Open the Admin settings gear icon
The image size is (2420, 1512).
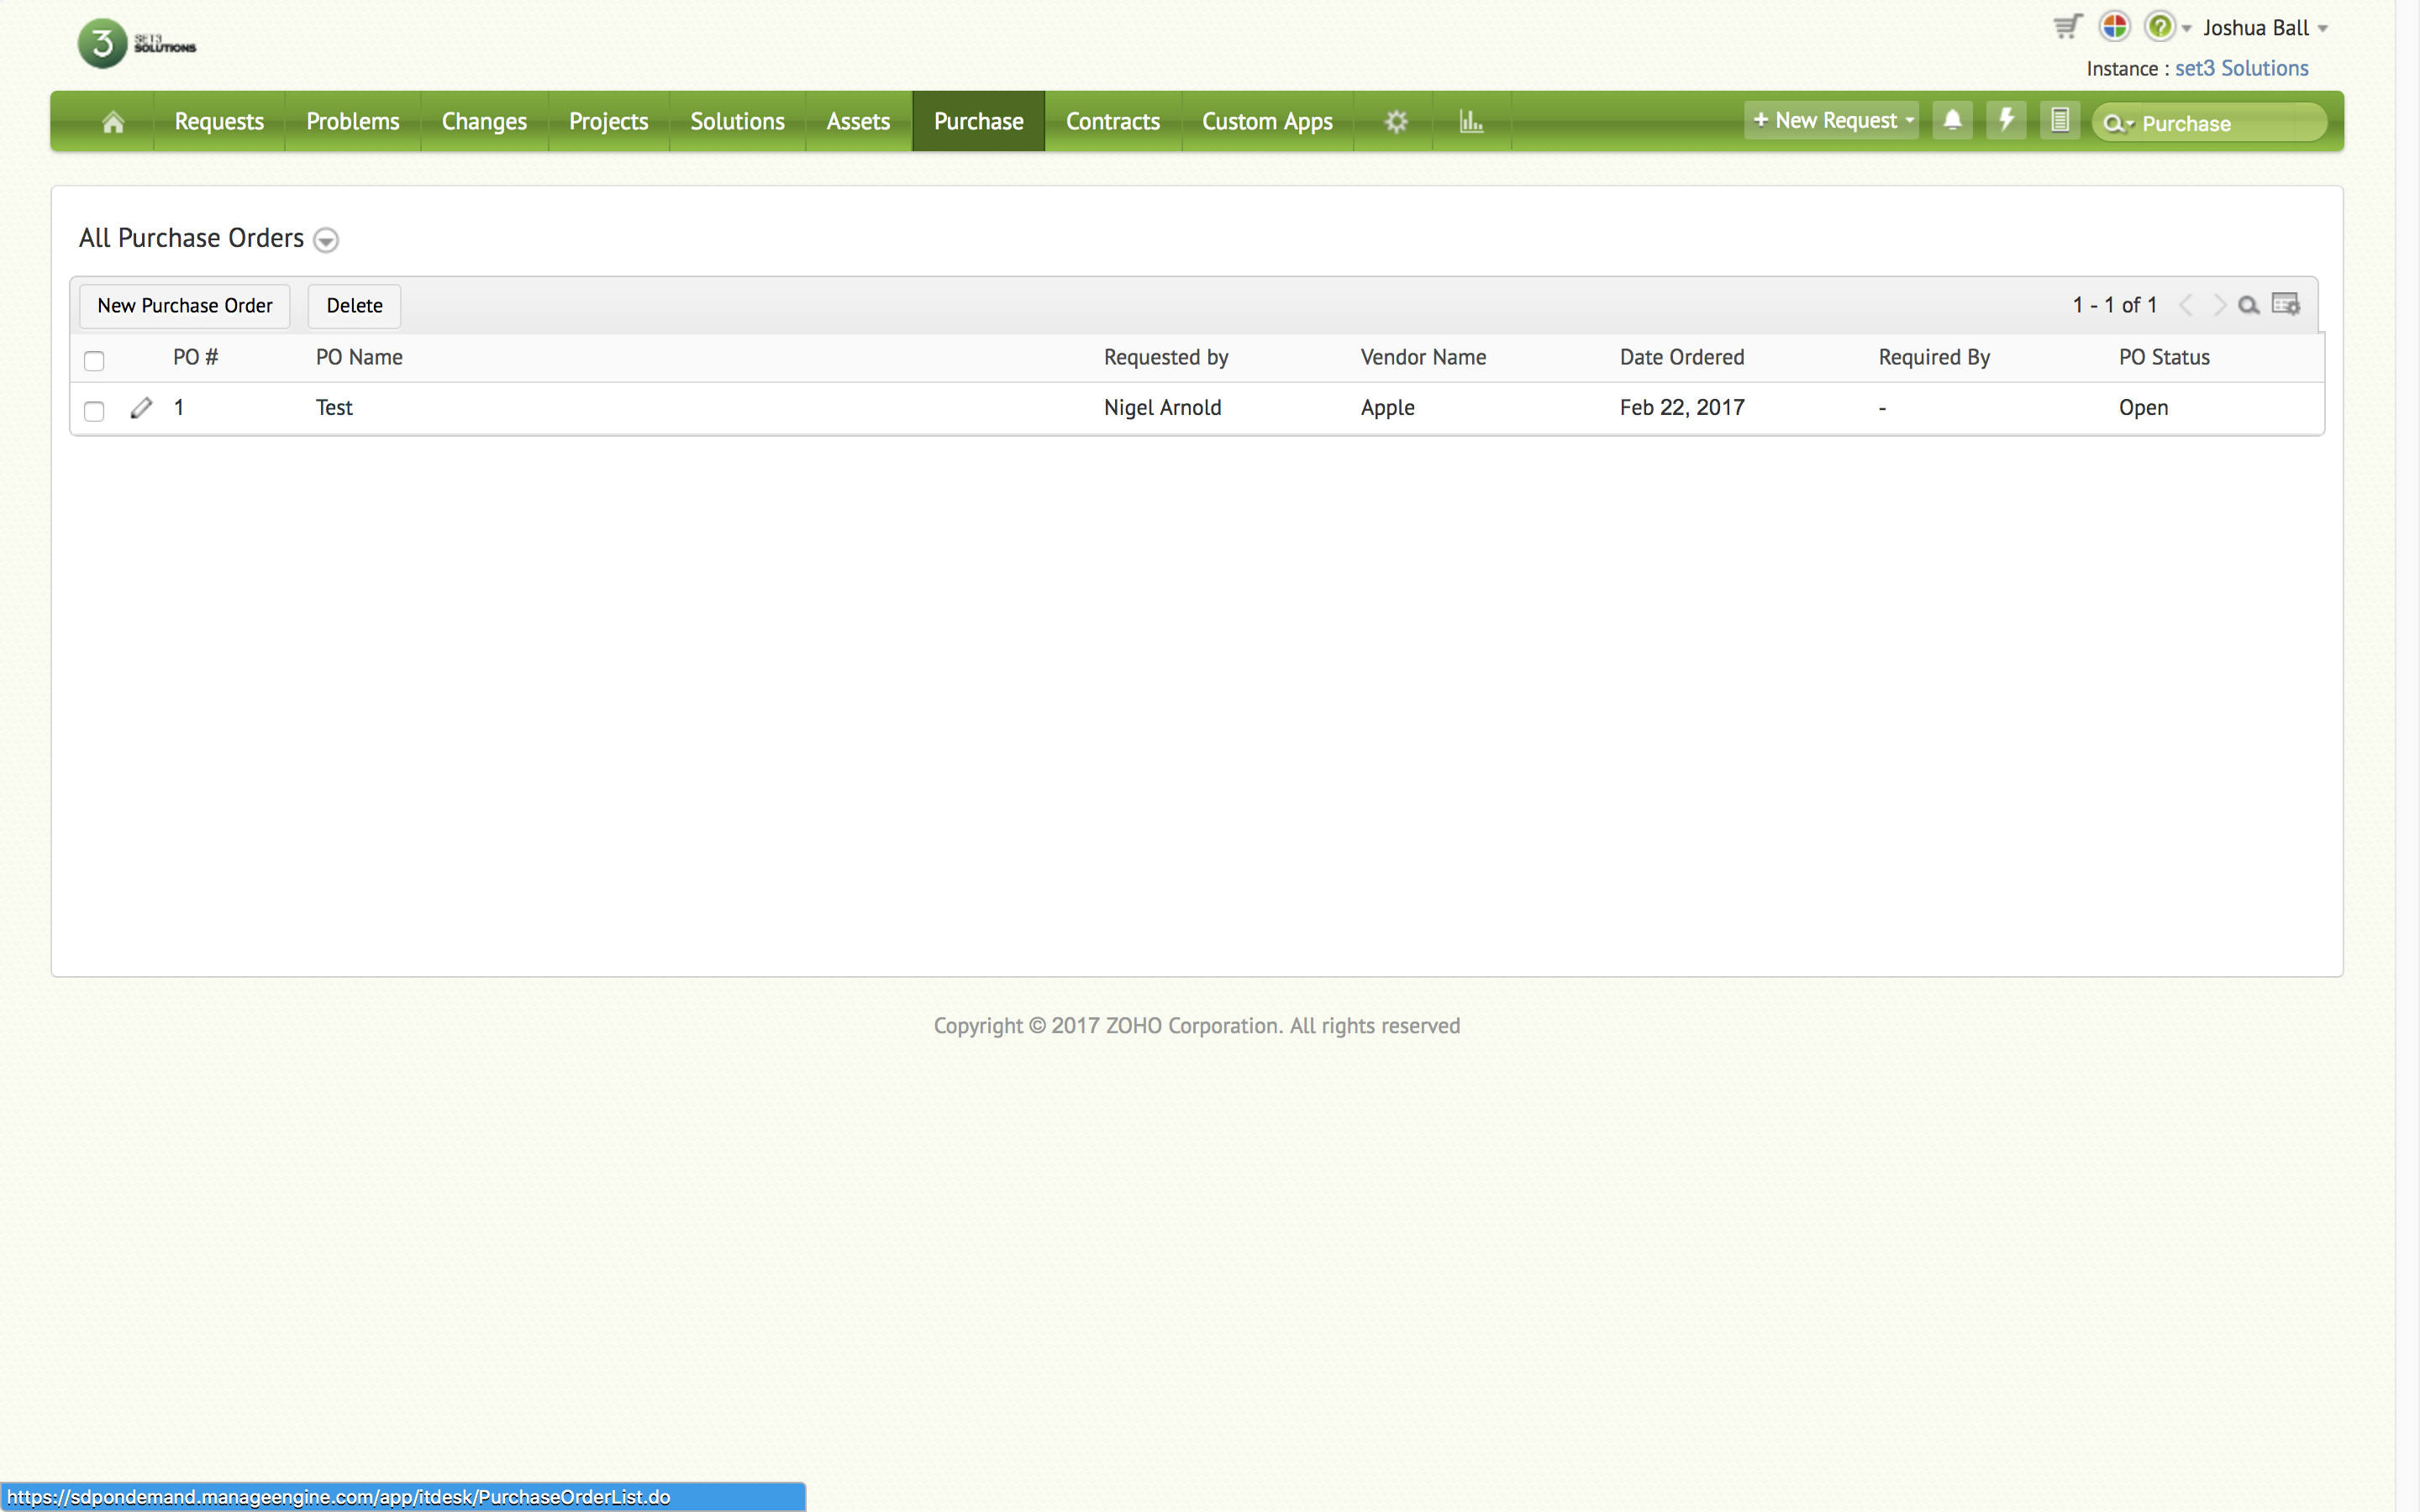coord(1396,122)
